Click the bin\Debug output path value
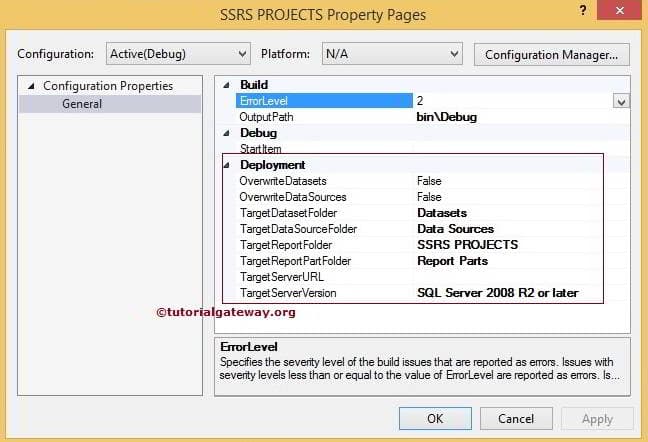The width and height of the screenshot is (648, 442). pyautogui.click(x=447, y=117)
